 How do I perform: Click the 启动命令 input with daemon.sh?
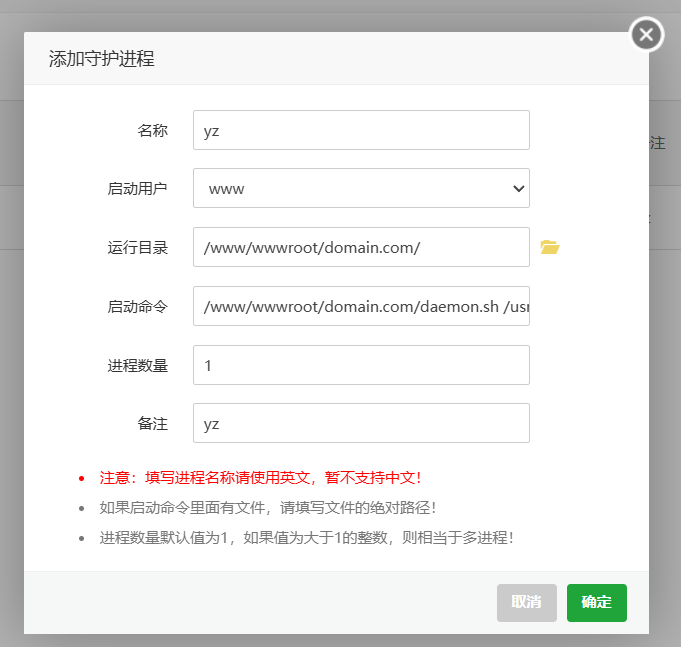click(x=360, y=306)
